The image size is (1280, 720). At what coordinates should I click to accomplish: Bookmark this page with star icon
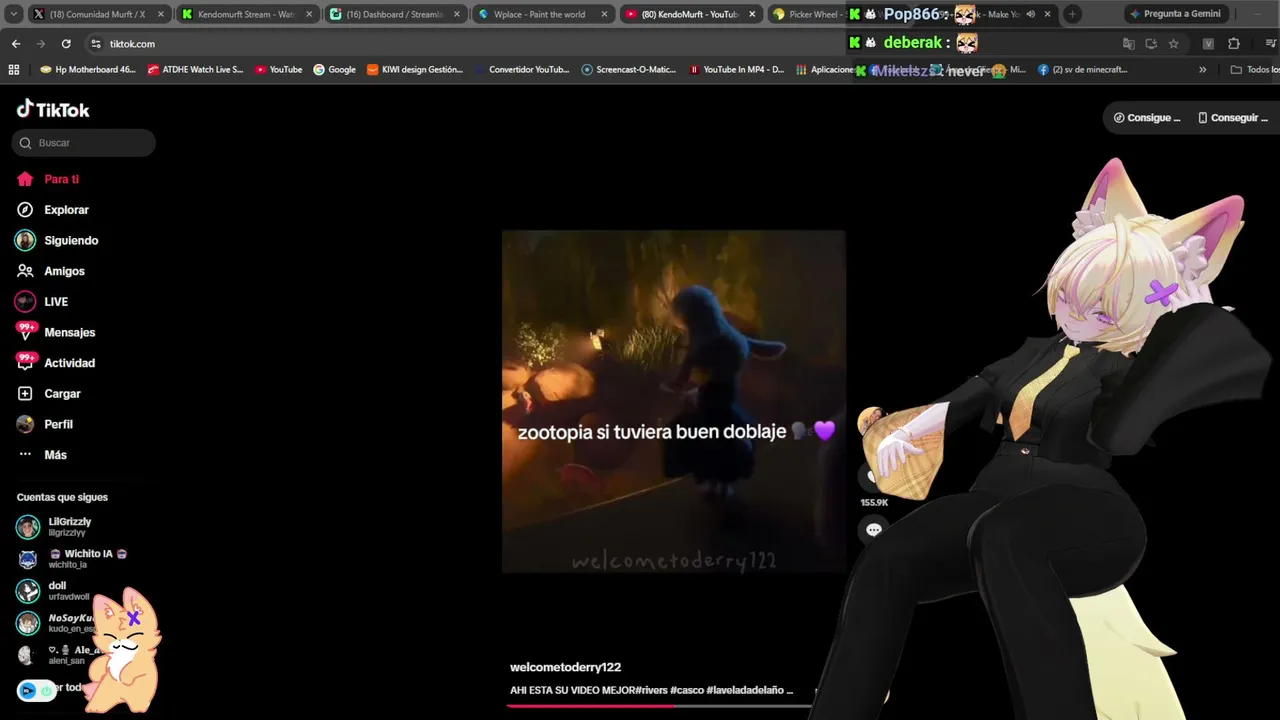click(x=1173, y=44)
